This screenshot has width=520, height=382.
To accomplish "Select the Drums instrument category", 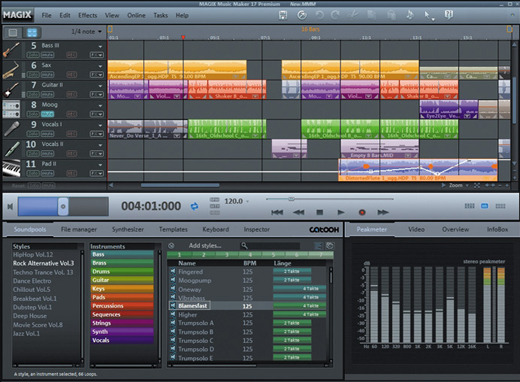I will [122, 271].
